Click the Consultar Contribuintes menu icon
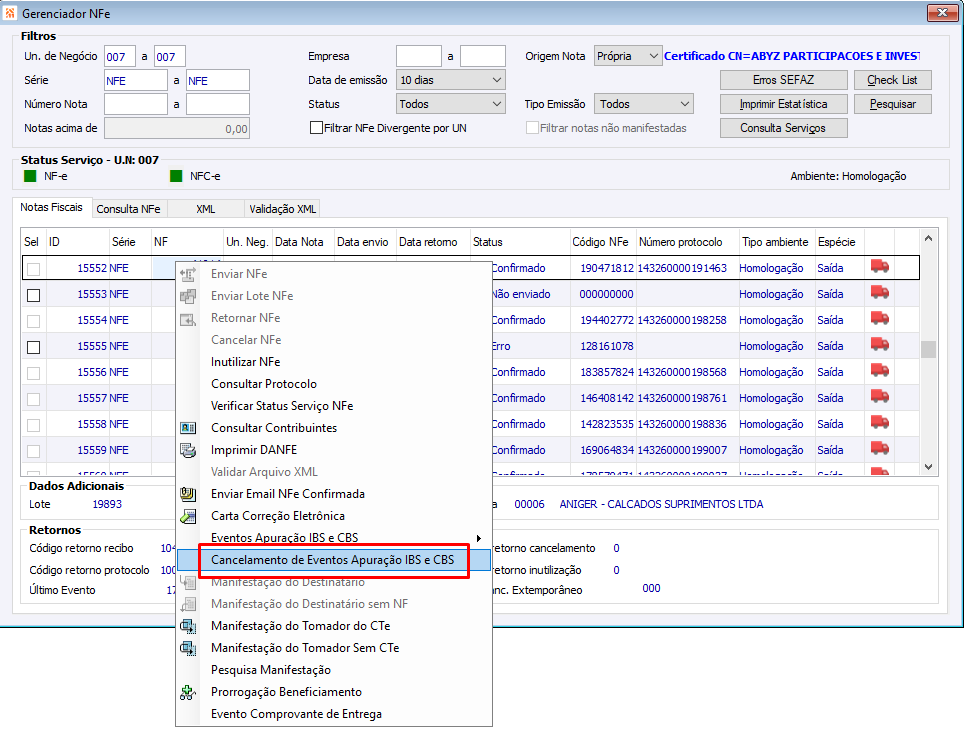Screen dimensions: 966x730 [x=188, y=428]
